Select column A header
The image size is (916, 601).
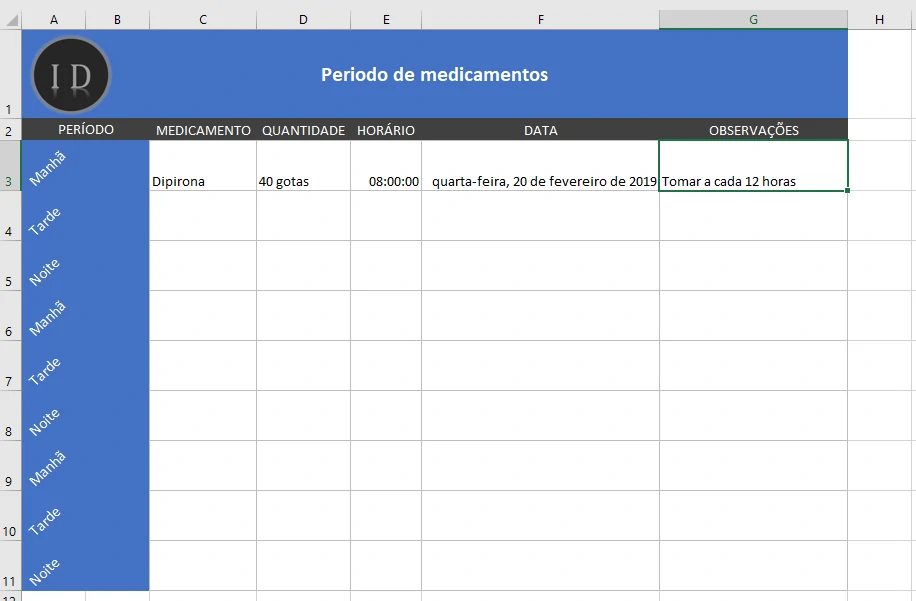click(x=54, y=18)
